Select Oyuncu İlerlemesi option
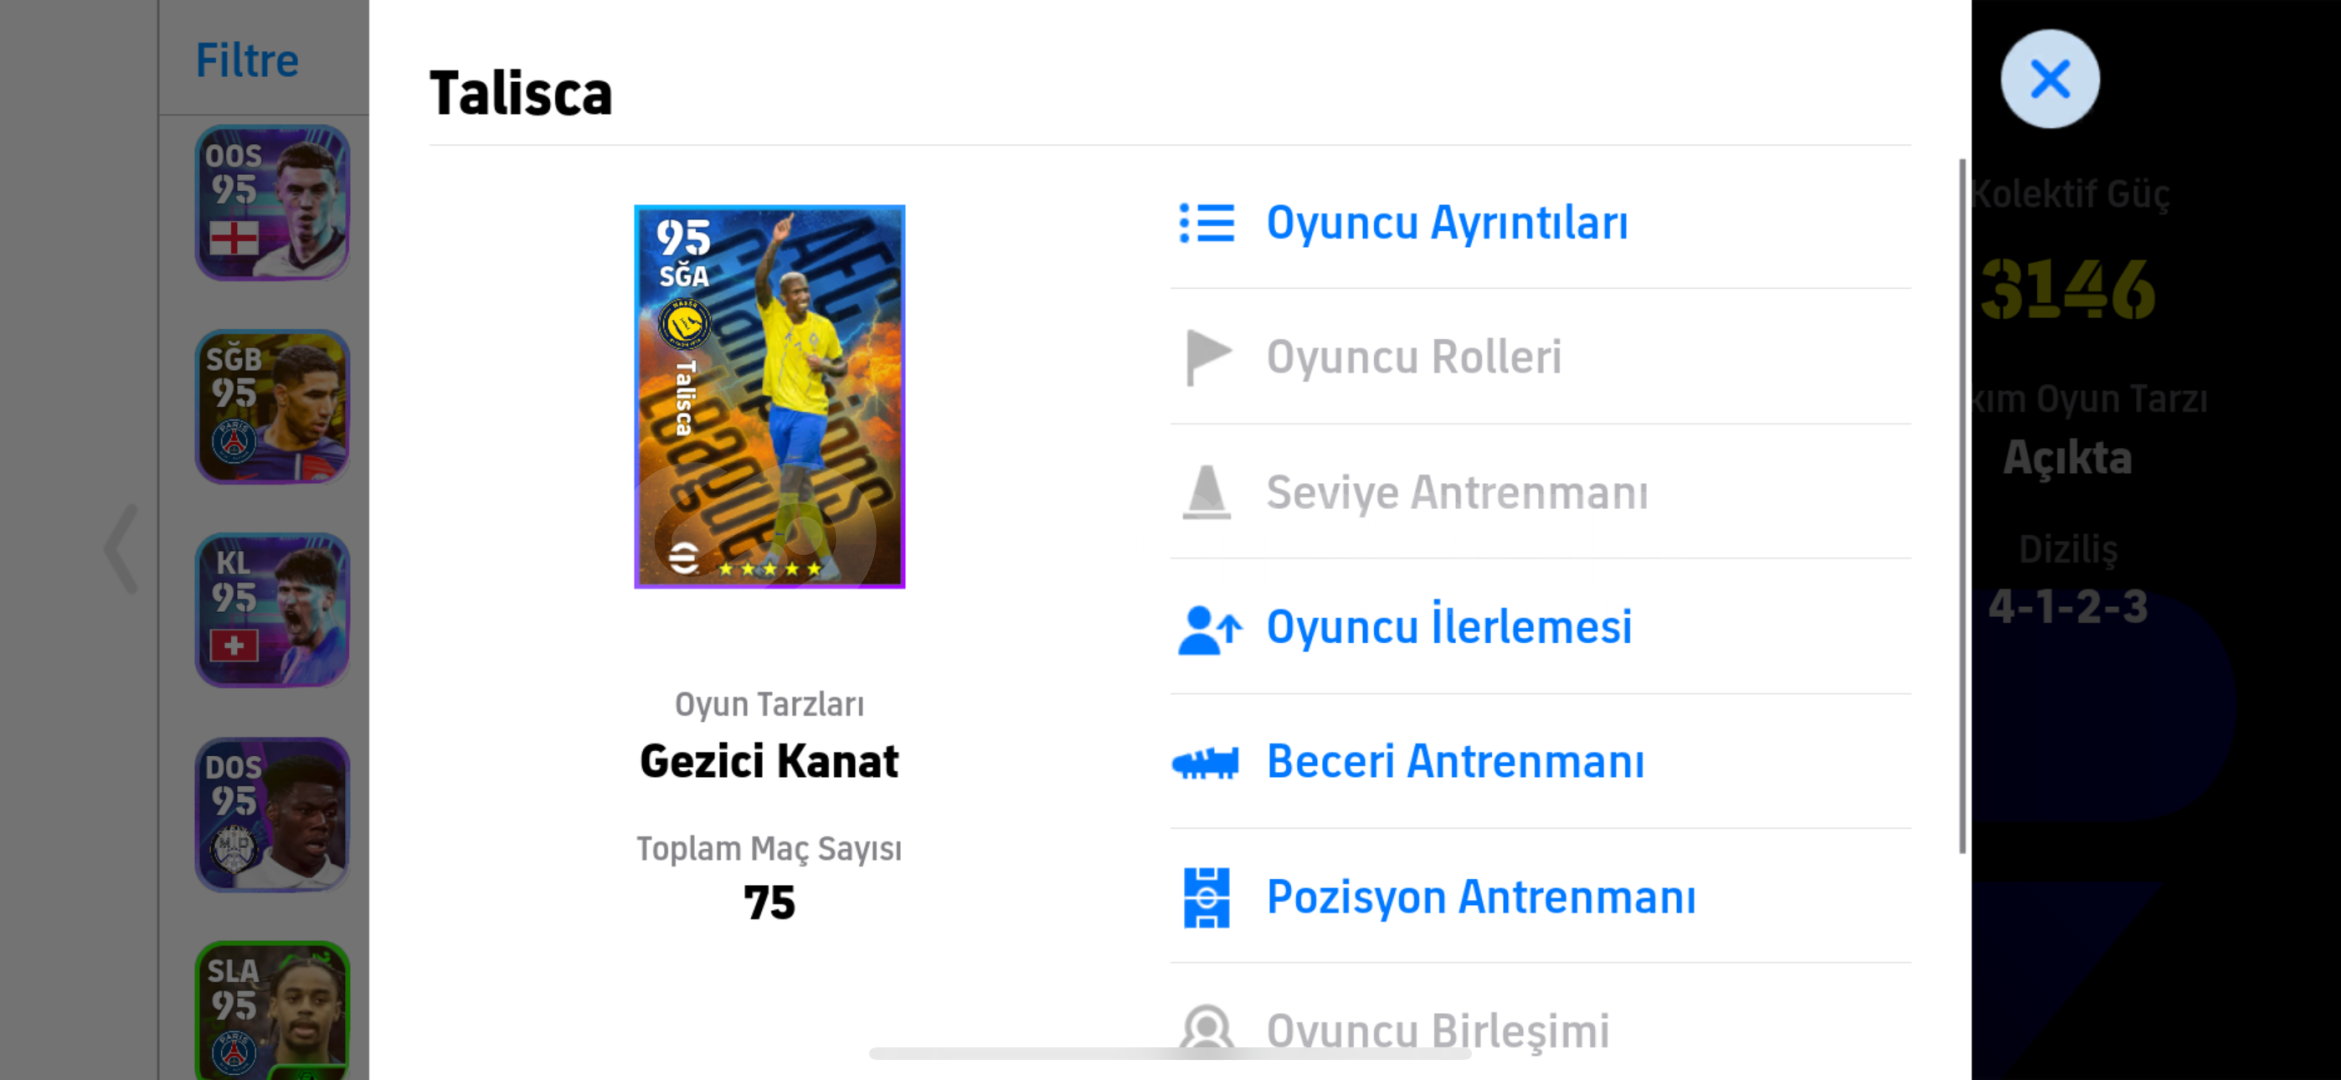 1448,628
